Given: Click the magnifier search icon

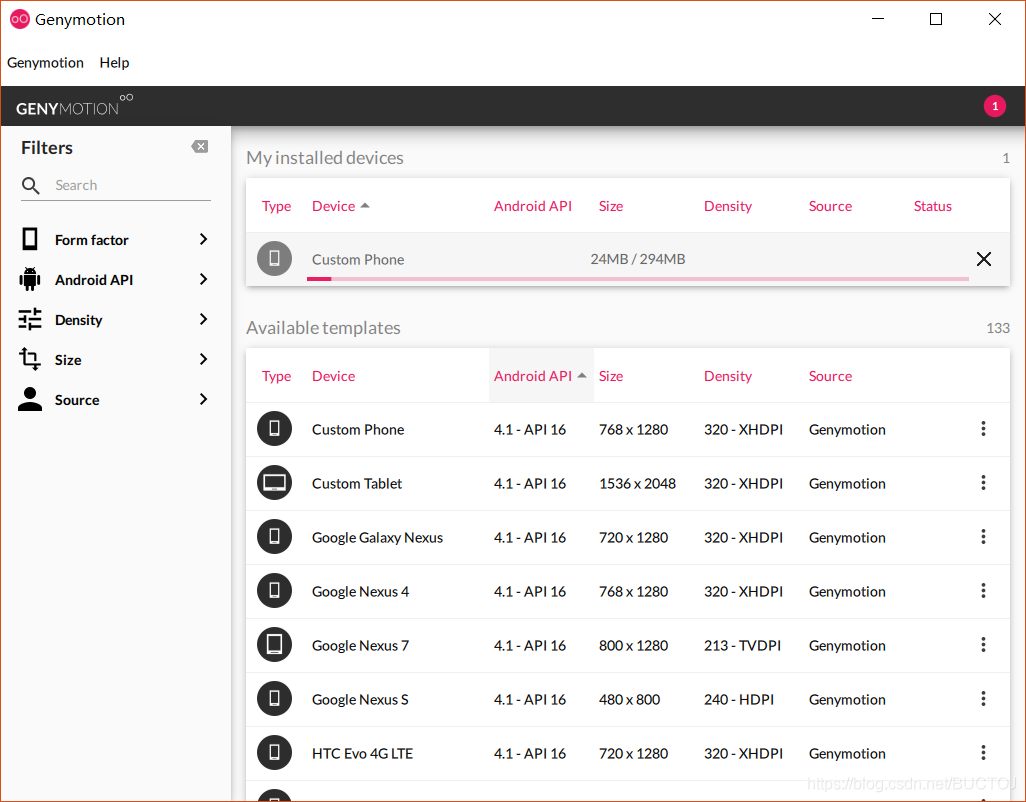Looking at the screenshot, I should [x=31, y=186].
